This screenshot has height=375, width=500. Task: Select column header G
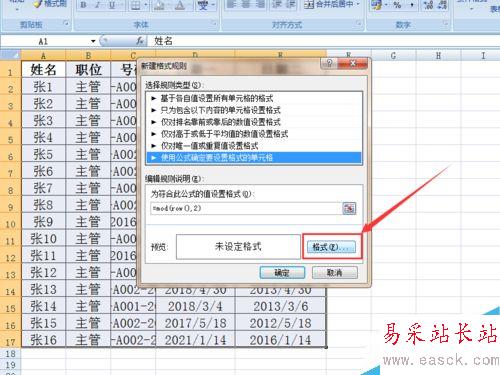[394, 55]
